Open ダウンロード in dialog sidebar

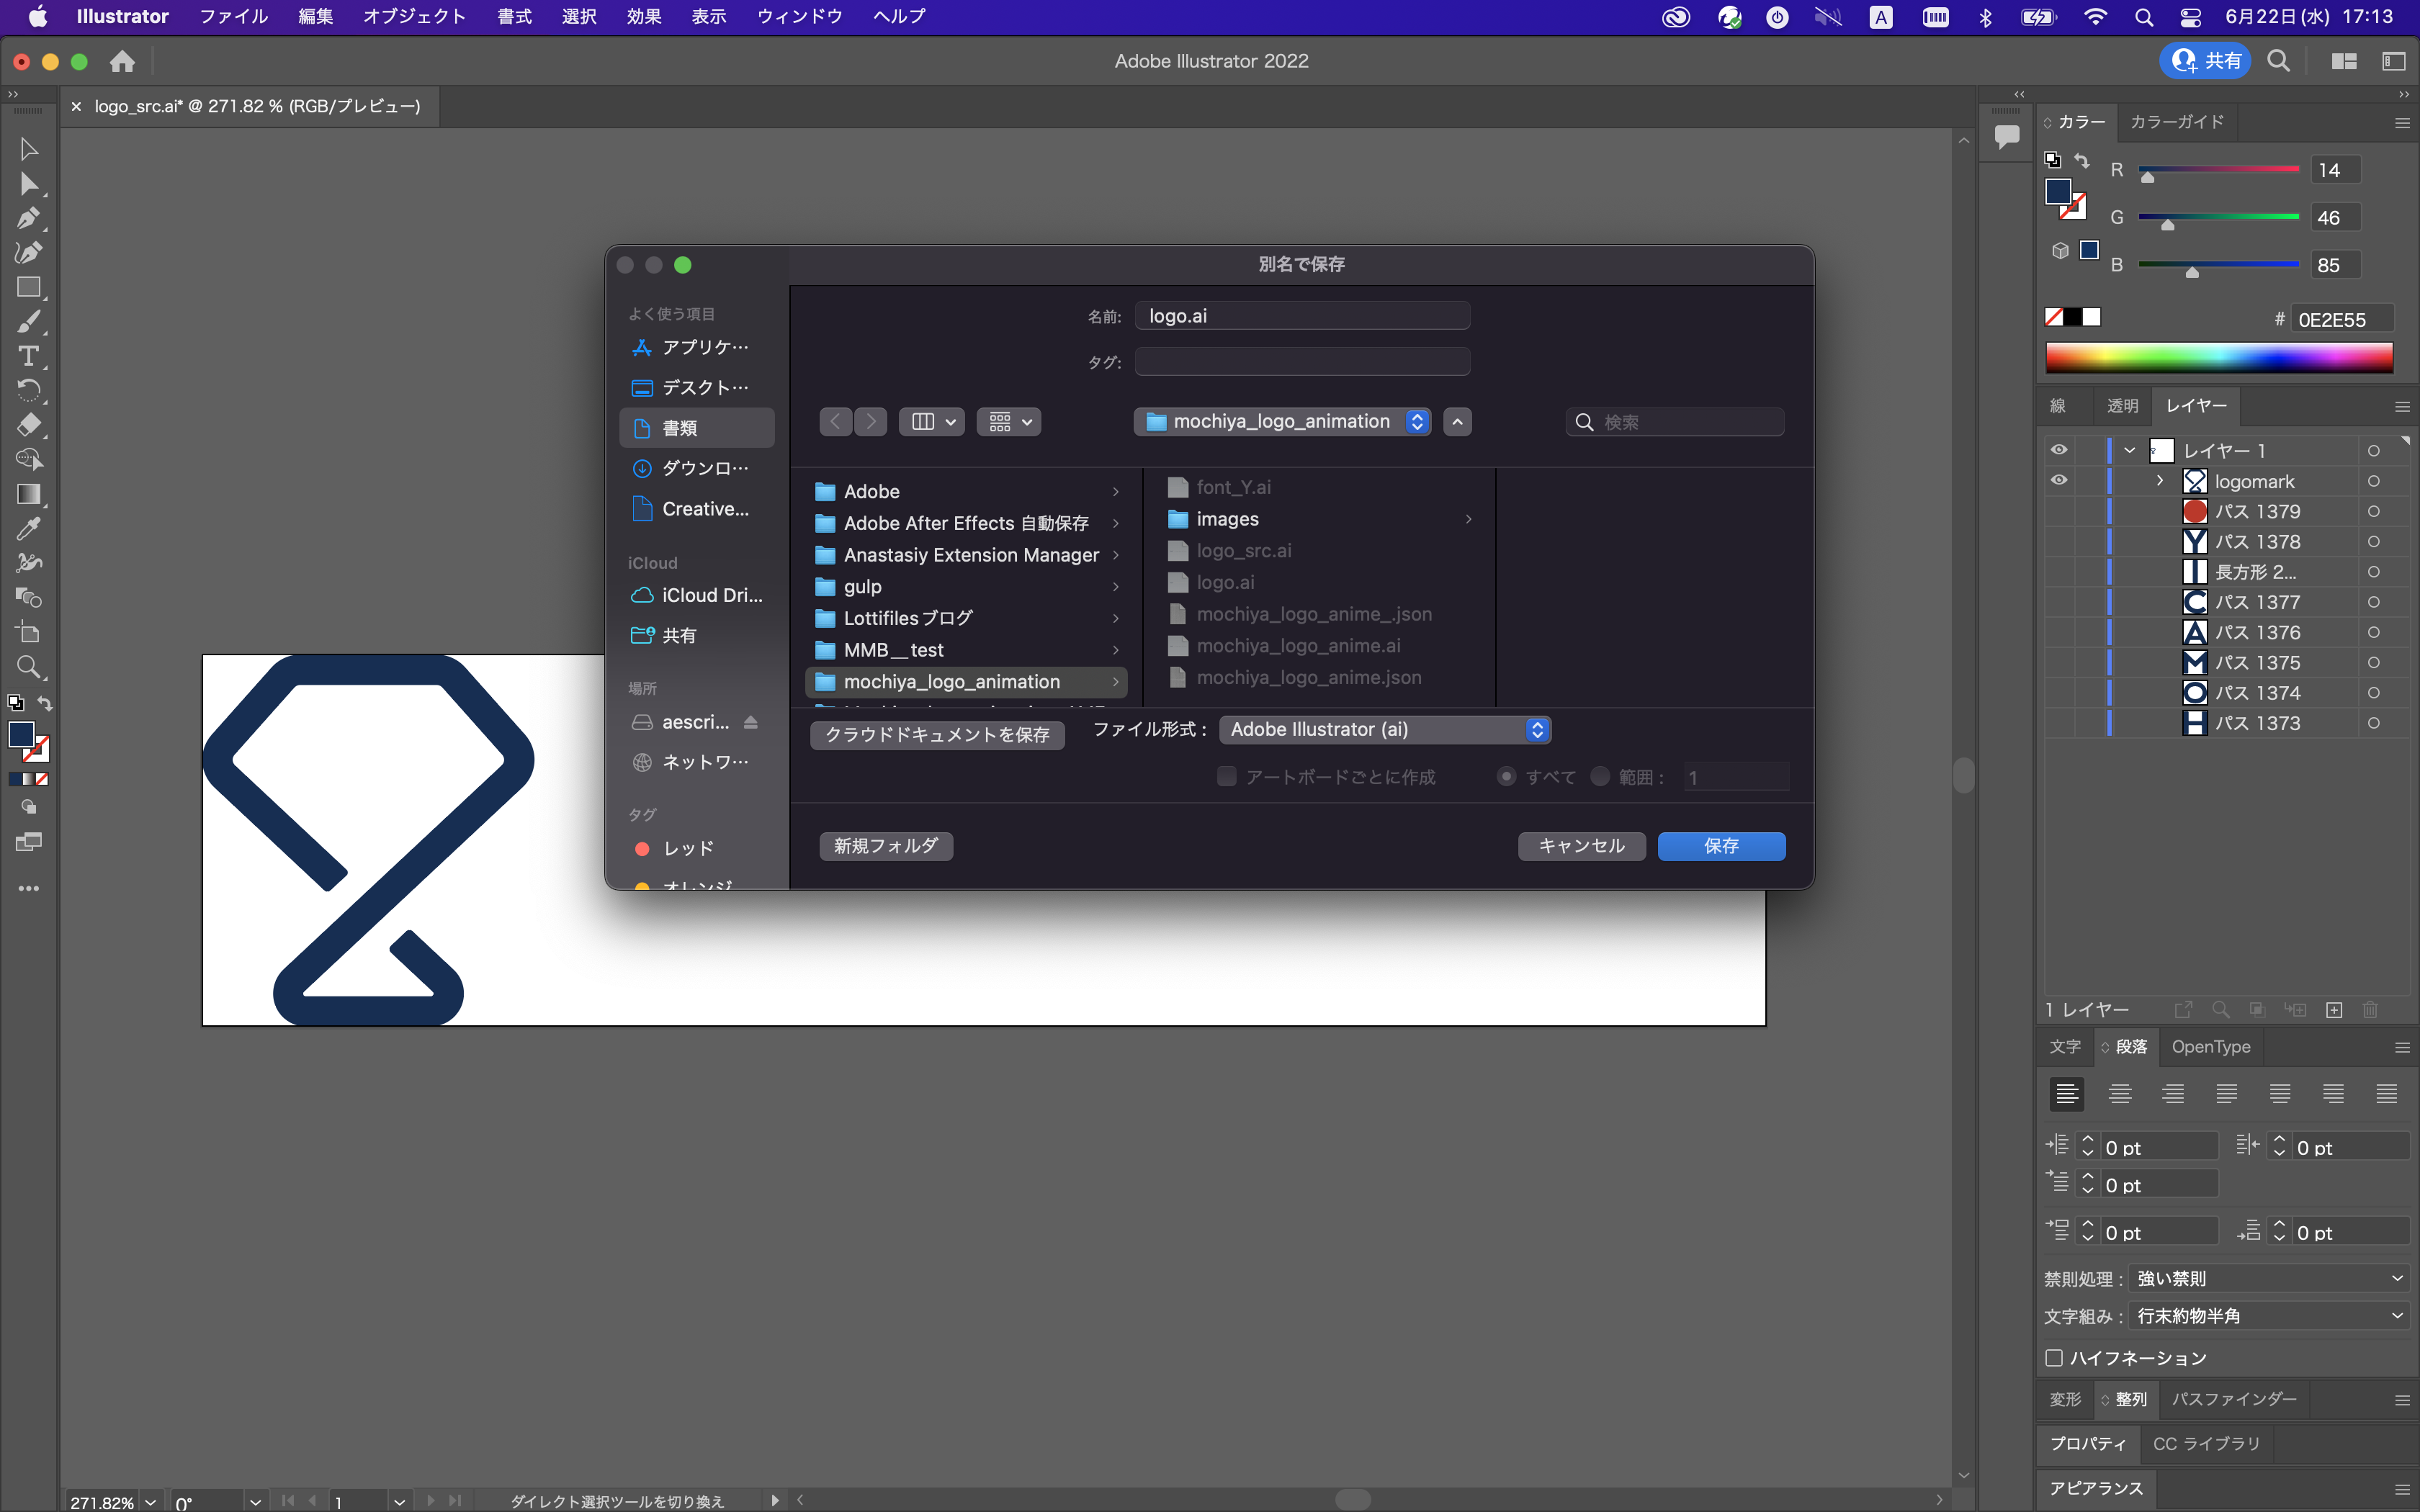click(697, 468)
